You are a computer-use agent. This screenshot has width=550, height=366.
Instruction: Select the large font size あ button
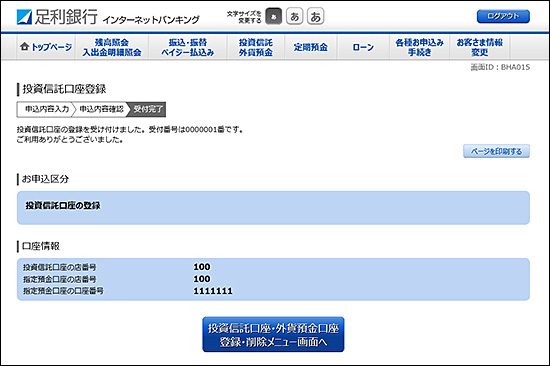click(316, 16)
